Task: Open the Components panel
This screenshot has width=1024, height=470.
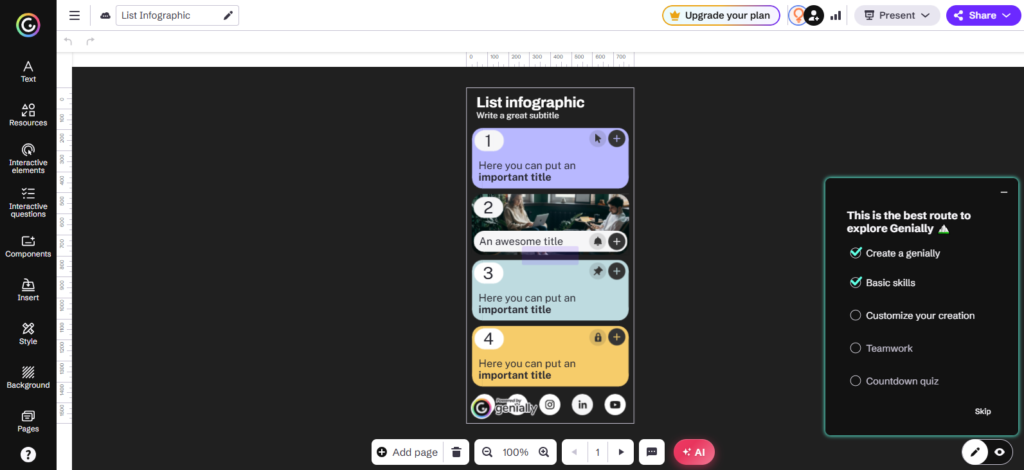Action: [x=28, y=246]
